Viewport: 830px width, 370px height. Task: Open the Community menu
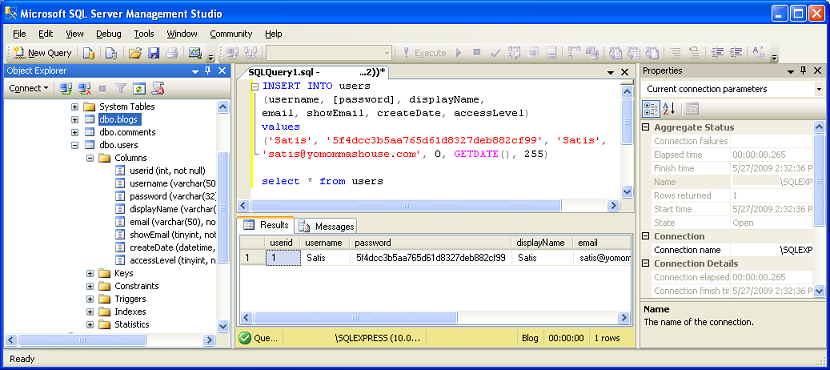(x=231, y=34)
